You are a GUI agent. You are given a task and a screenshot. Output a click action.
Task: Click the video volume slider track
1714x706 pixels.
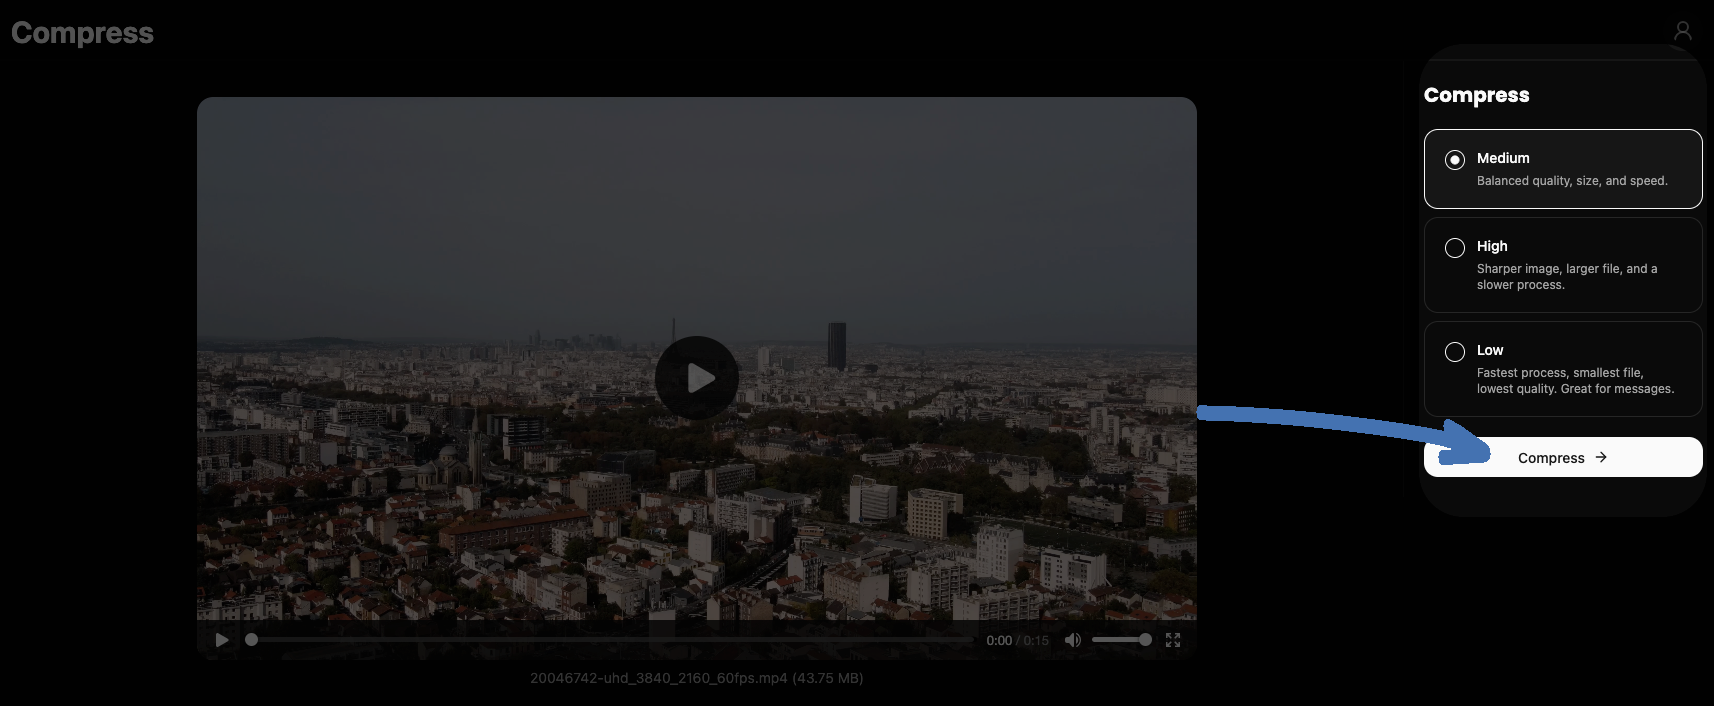1116,640
